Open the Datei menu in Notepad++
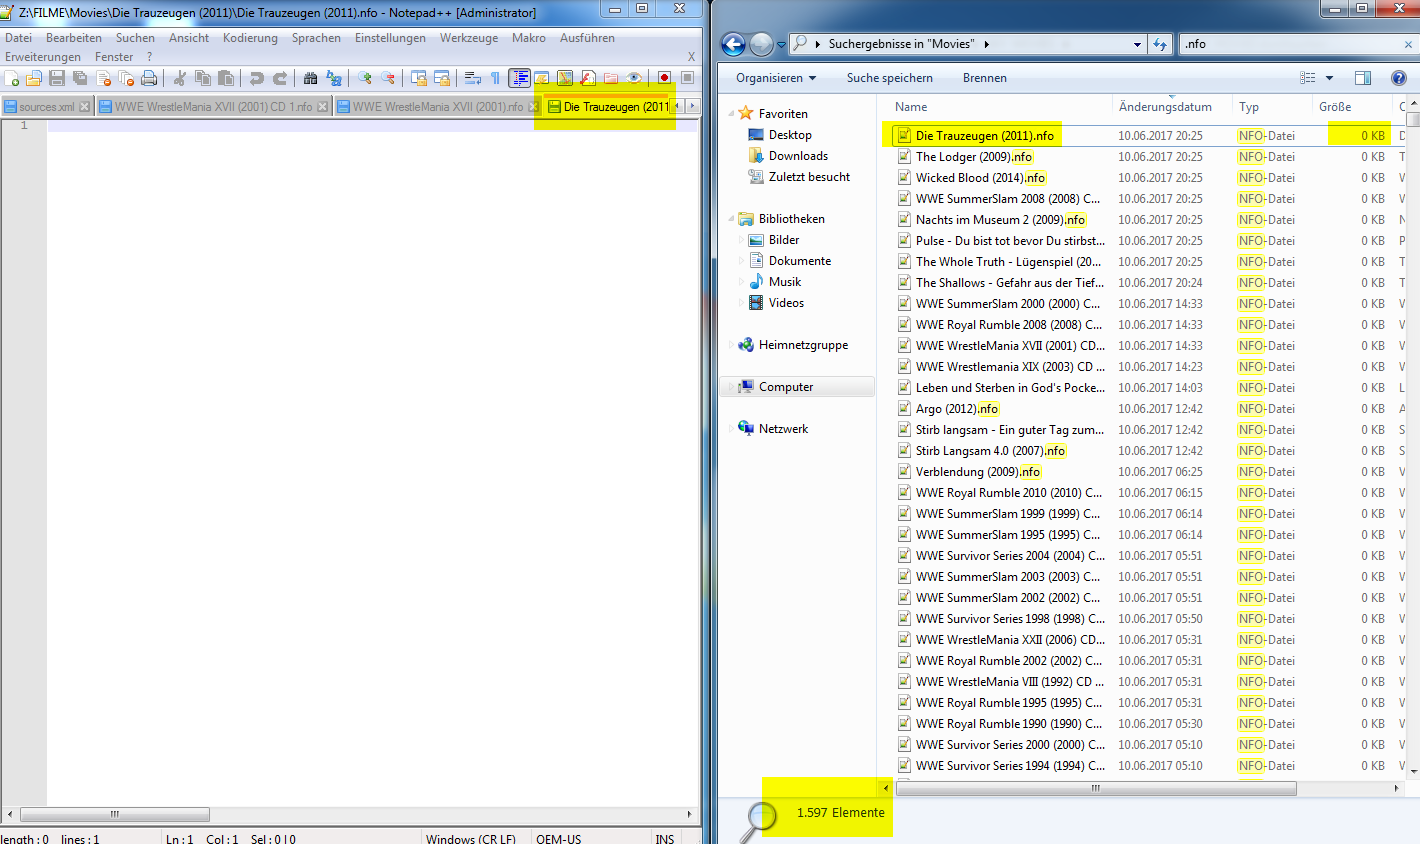 (x=19, y=38)
